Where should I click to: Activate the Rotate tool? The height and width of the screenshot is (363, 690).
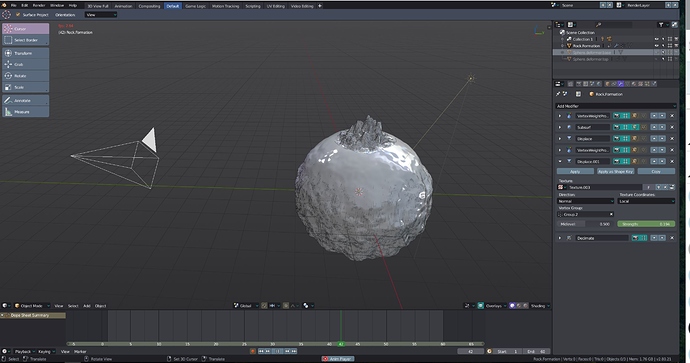(x=26, y=76)
